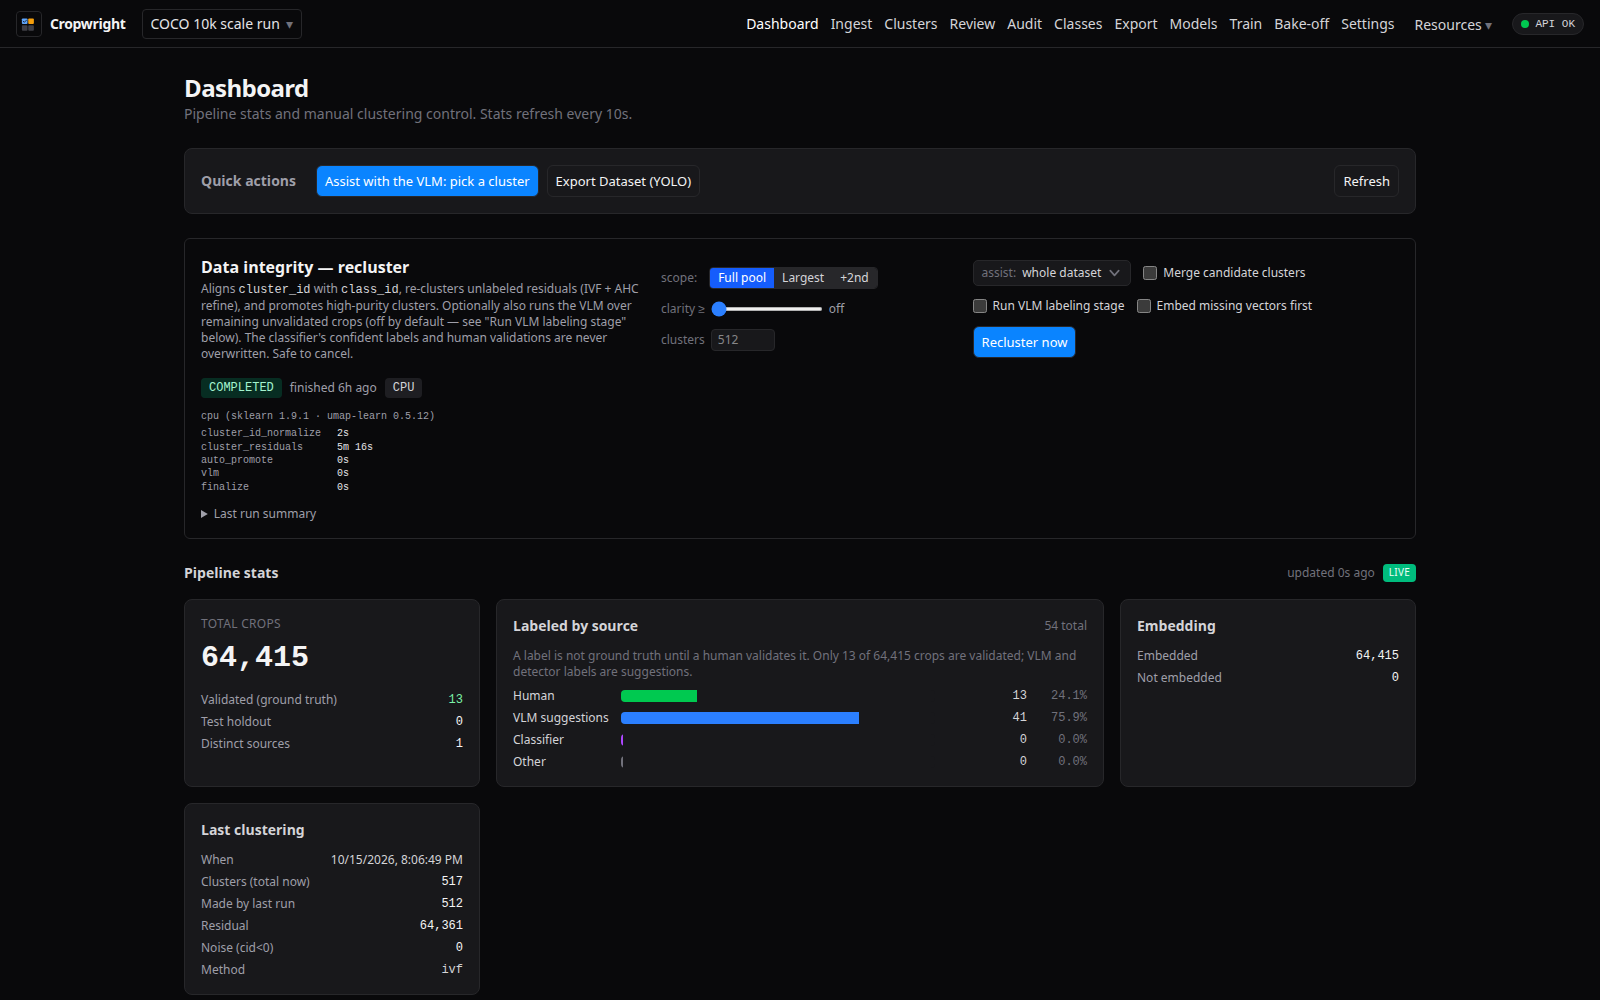Click the API OK status indicator
Screen dimensions: 1600x1000
[1547, 24]
